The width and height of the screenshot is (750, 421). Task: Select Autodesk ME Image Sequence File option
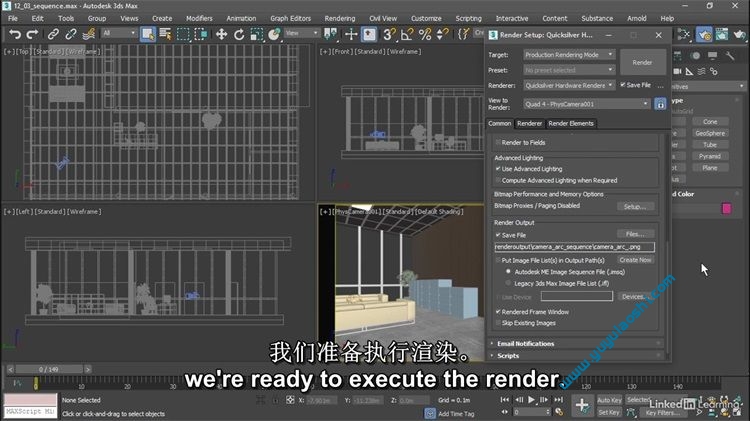pyautogui.click(x=508, y=272)
